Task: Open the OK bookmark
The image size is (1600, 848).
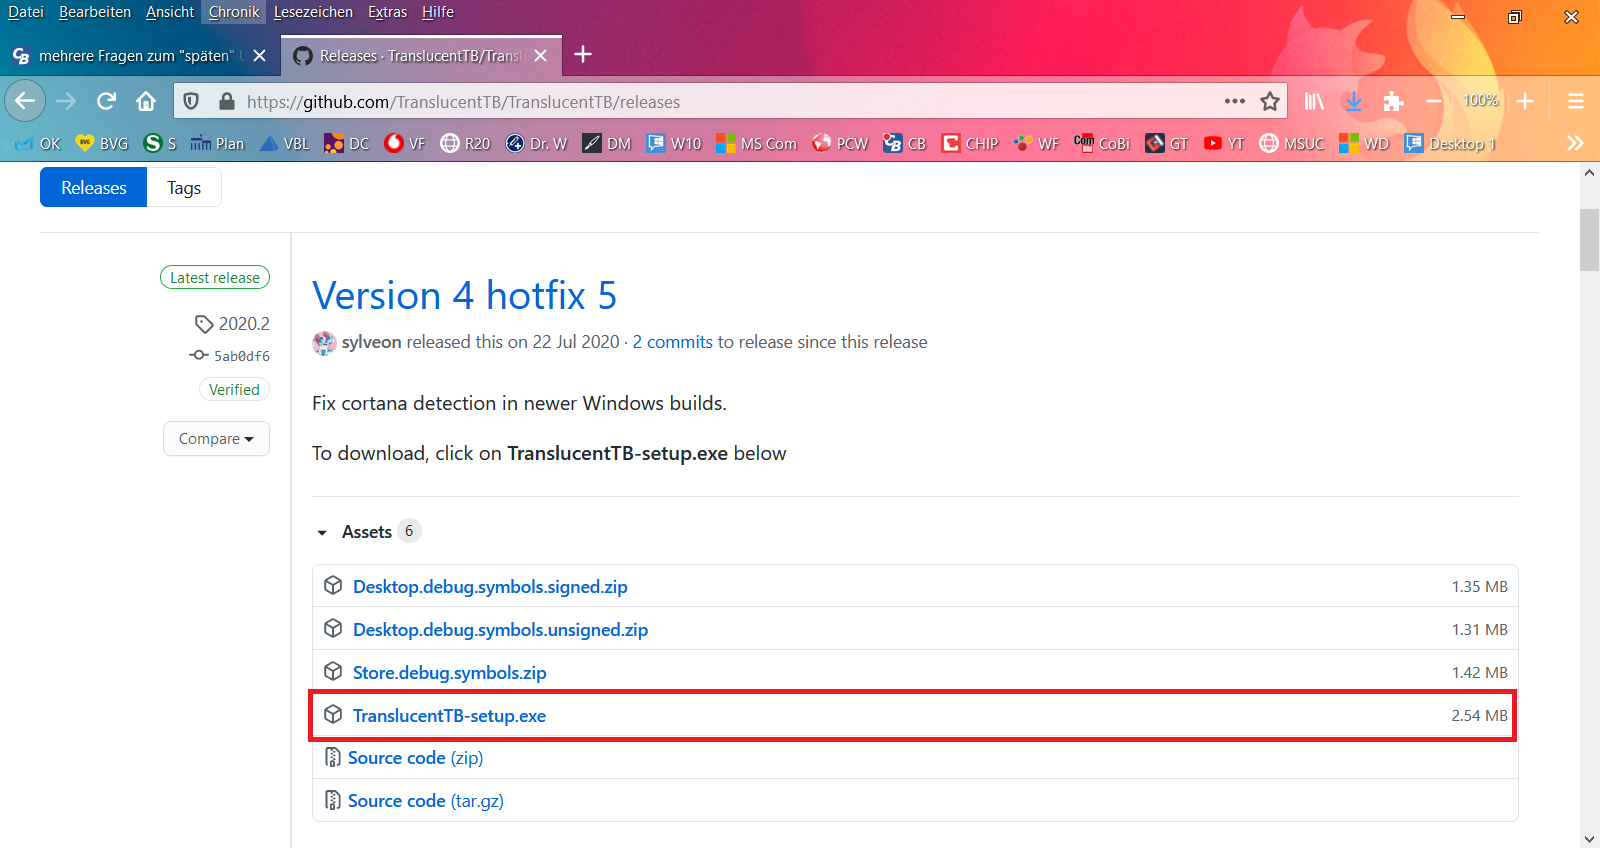Action: click(x=38, y=143)
